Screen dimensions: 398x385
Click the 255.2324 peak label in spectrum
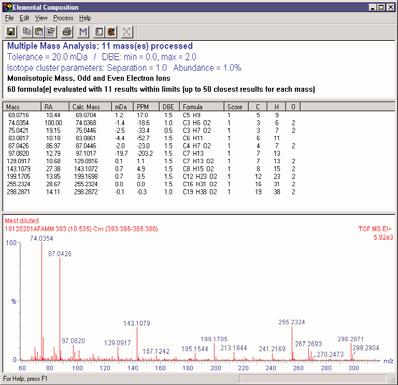click(292, 322)
